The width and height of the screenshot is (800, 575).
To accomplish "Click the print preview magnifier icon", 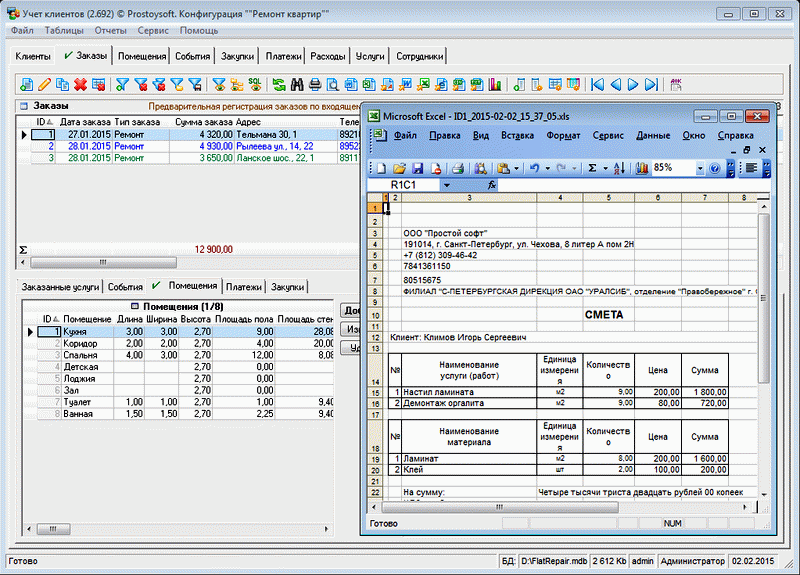I will 333,84.
